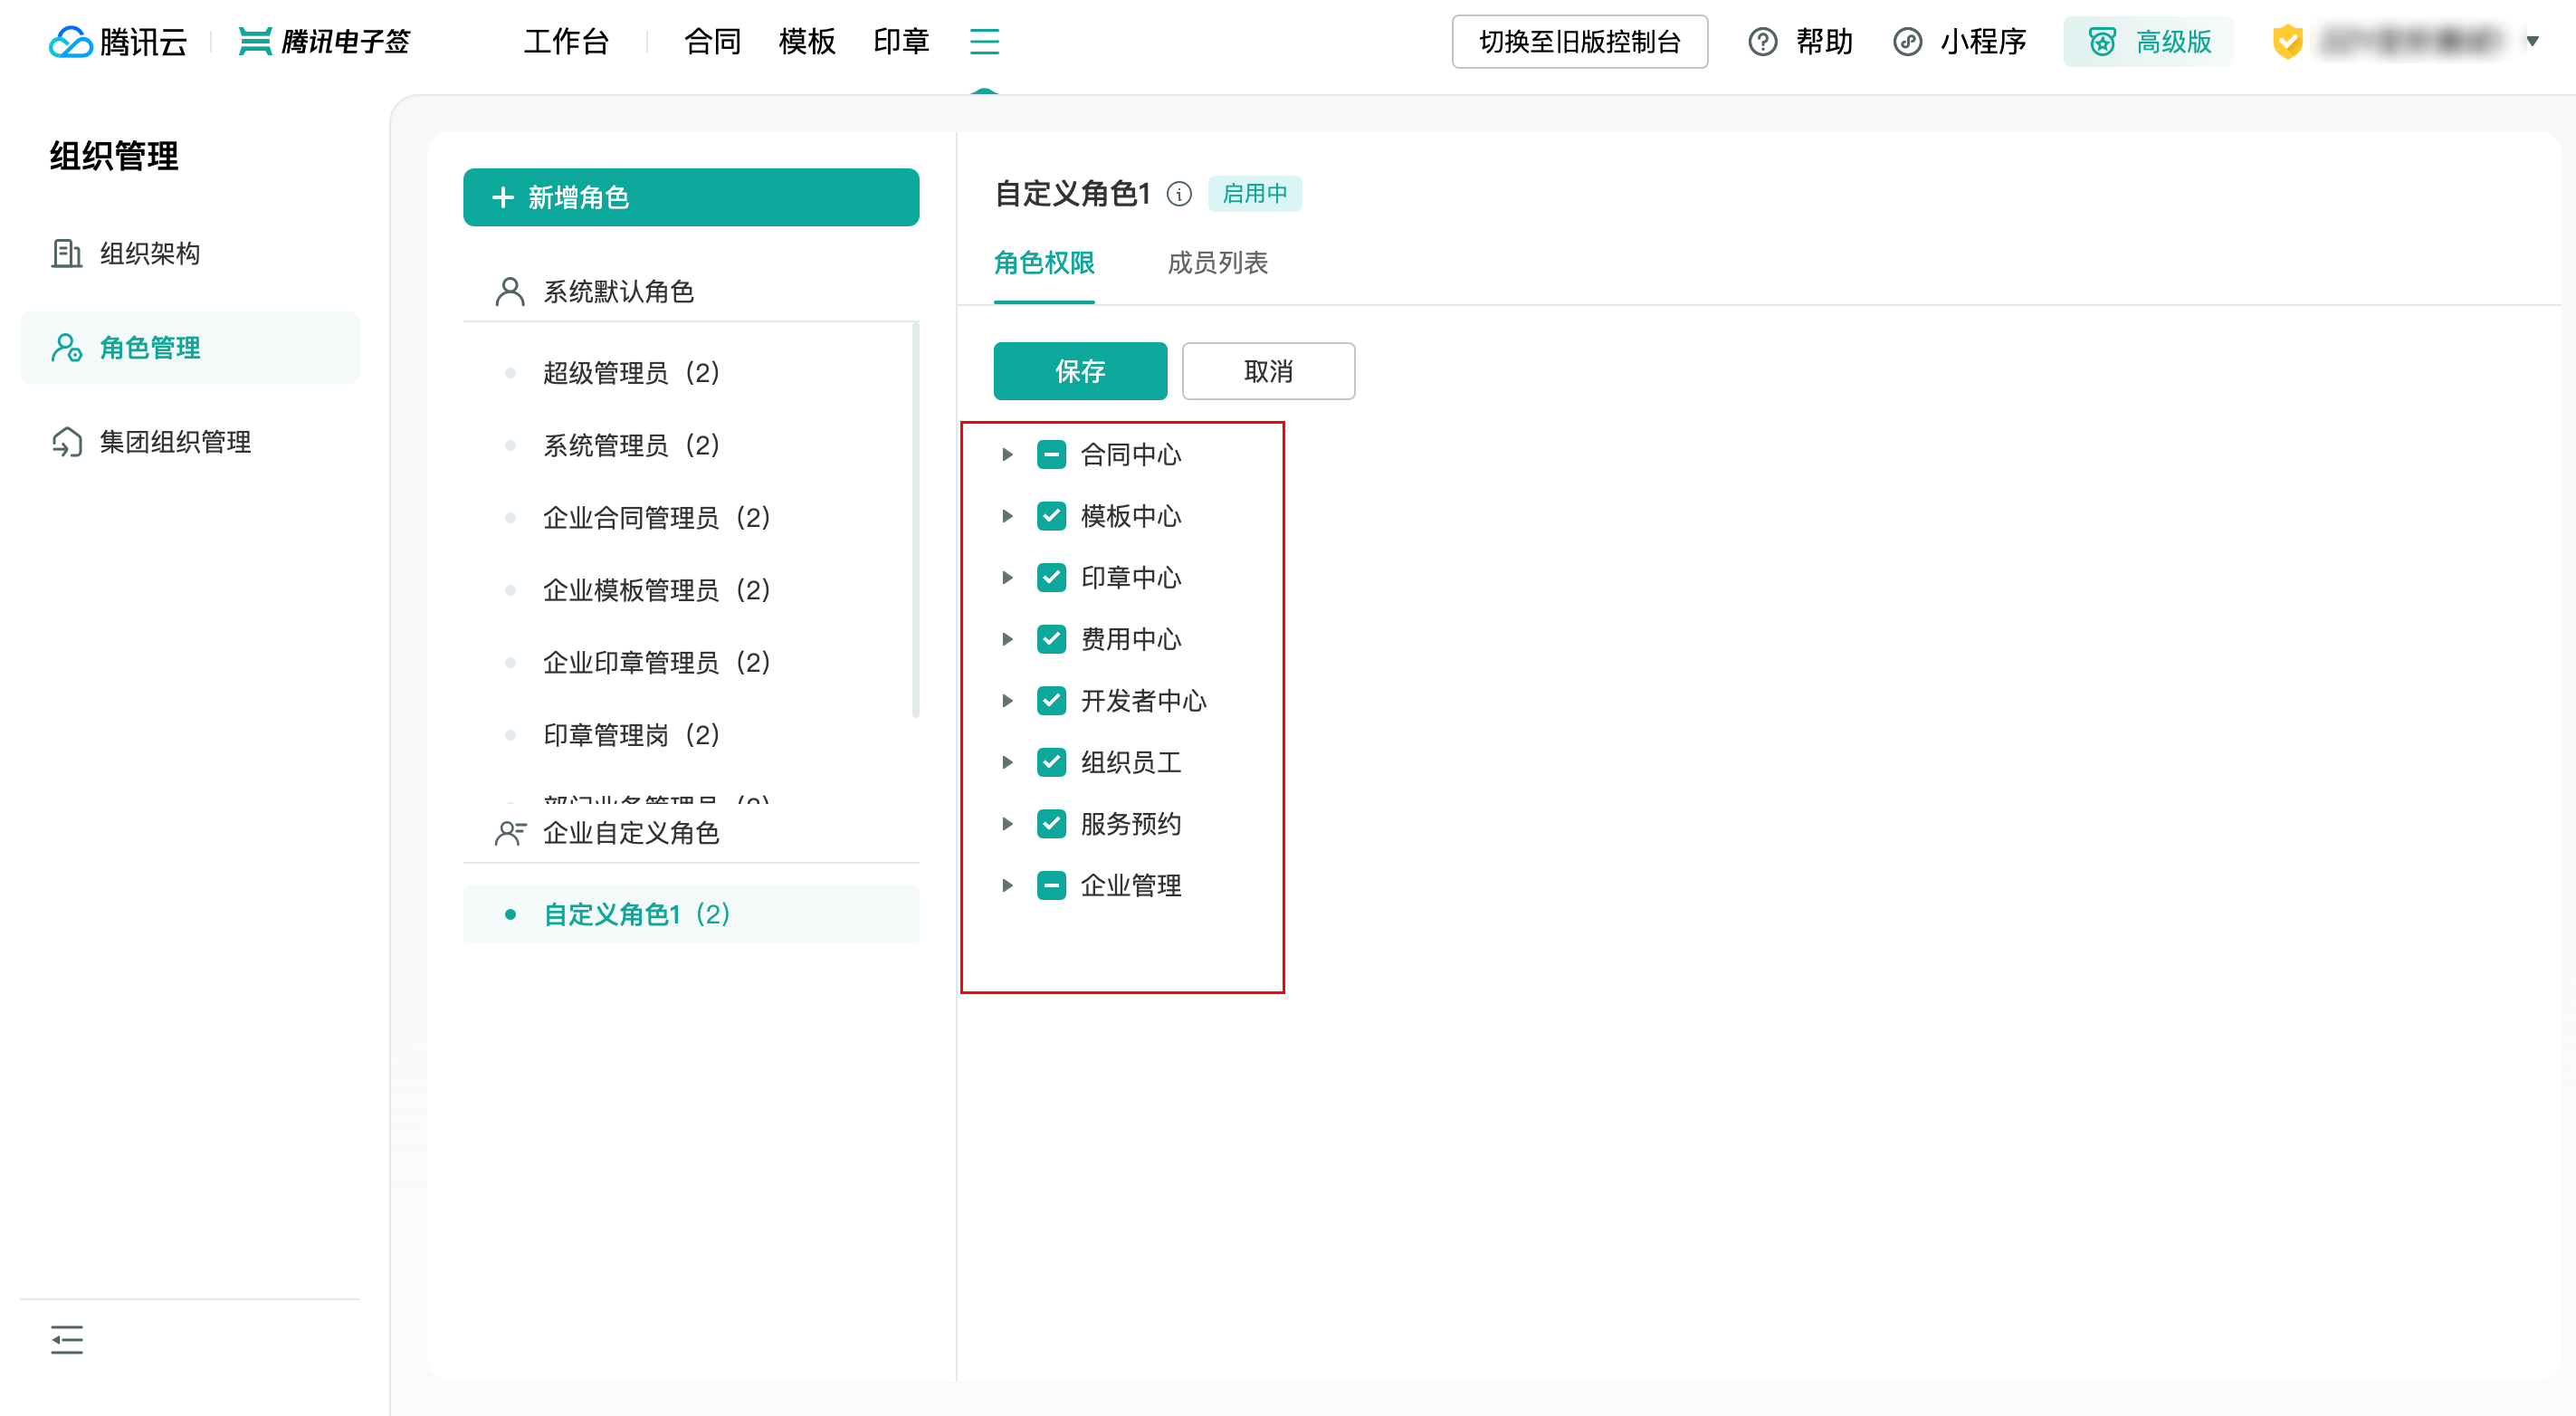Click the 高级版 badge icon
This screenshot has height=1416, width=2576.
click(2101, 42)
